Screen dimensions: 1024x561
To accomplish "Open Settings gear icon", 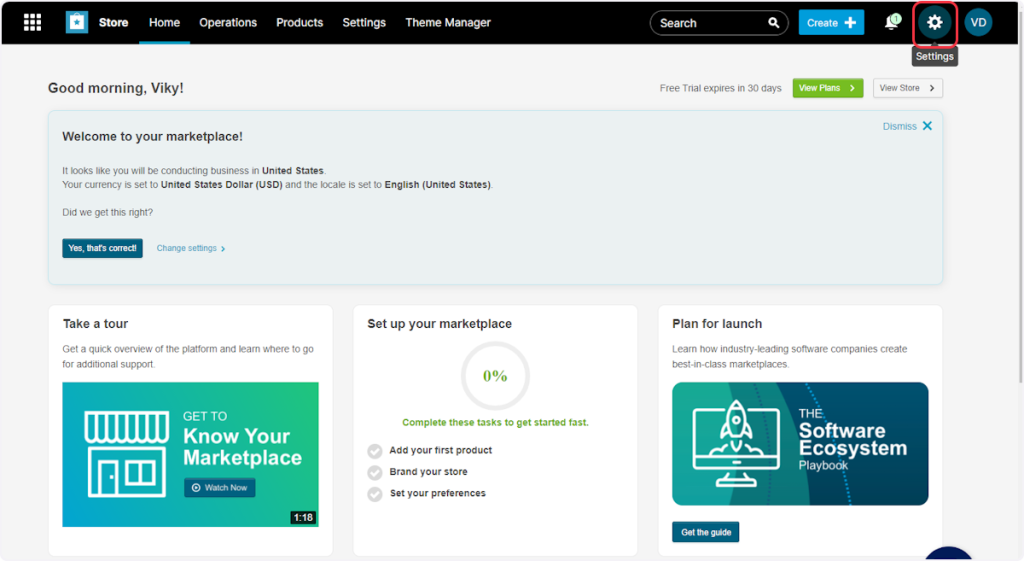I will 935,22.
